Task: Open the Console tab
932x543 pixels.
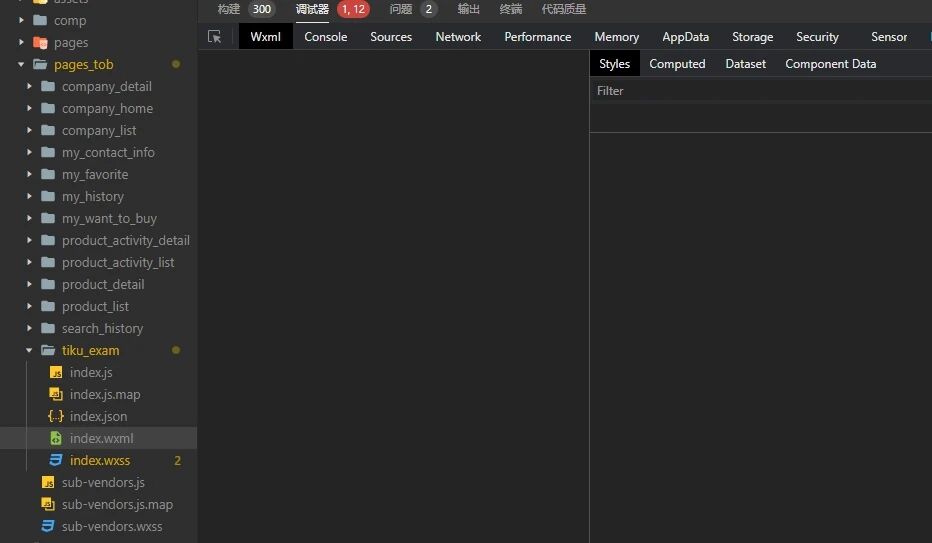Action: (x=326, y=37)
